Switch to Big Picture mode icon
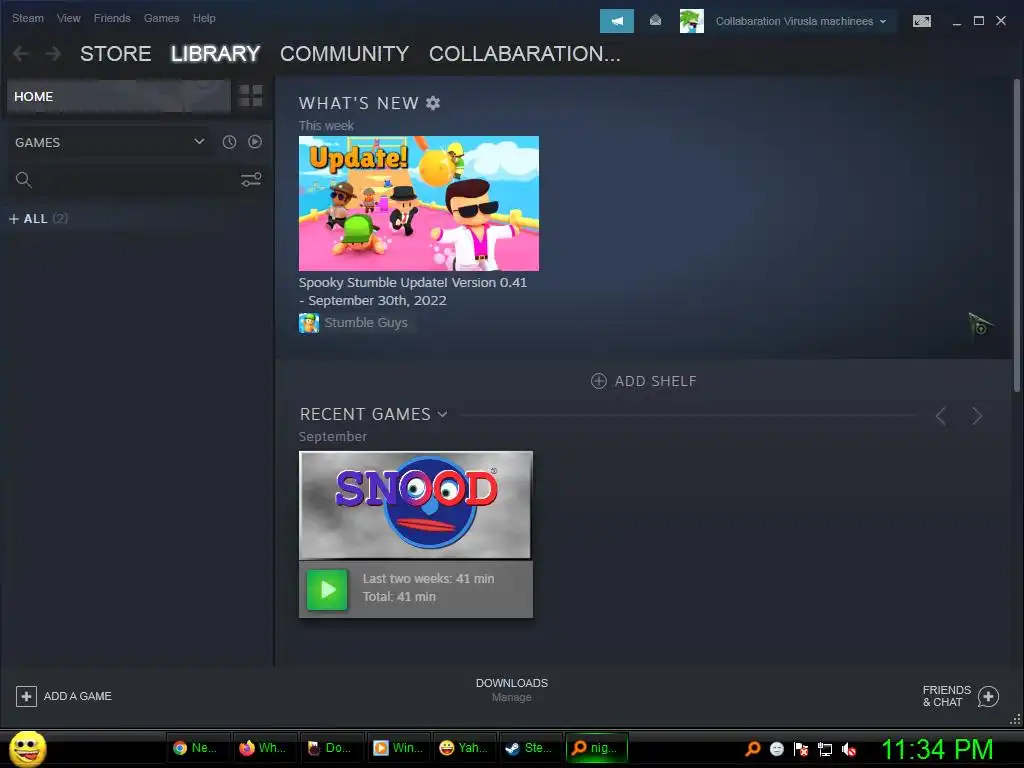Viewport: 1024px width, 768px height. 921,21
